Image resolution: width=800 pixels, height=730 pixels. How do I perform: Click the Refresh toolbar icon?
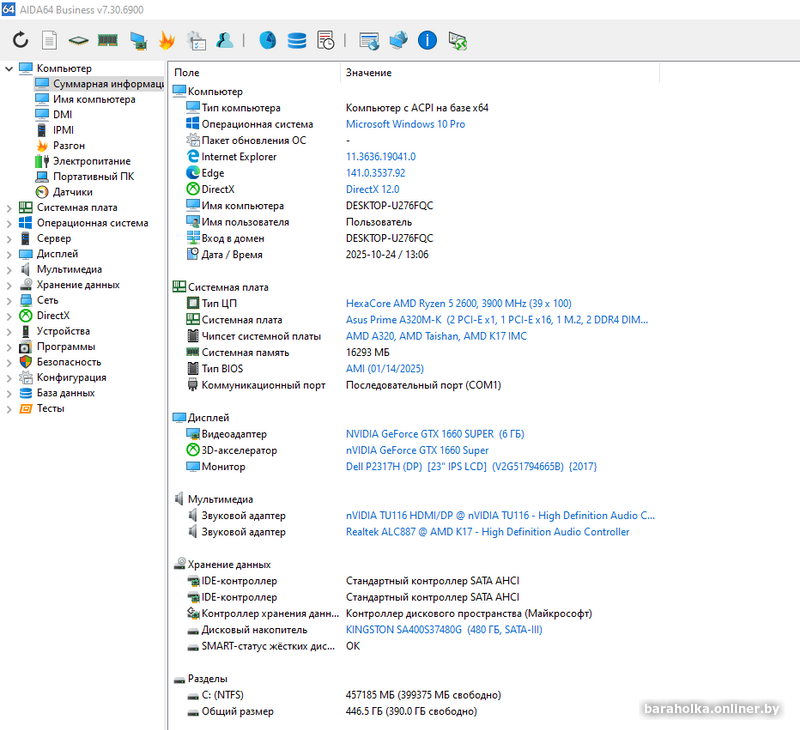tap(20, 41)
